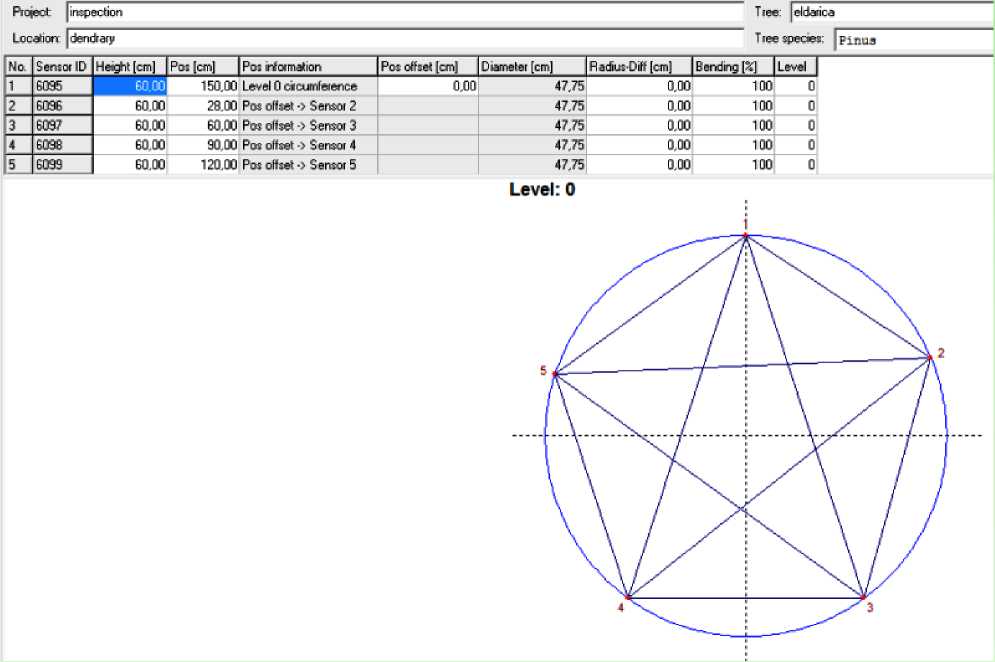
Task: Select row number 5 header
Action: click(x=18, y=165)
